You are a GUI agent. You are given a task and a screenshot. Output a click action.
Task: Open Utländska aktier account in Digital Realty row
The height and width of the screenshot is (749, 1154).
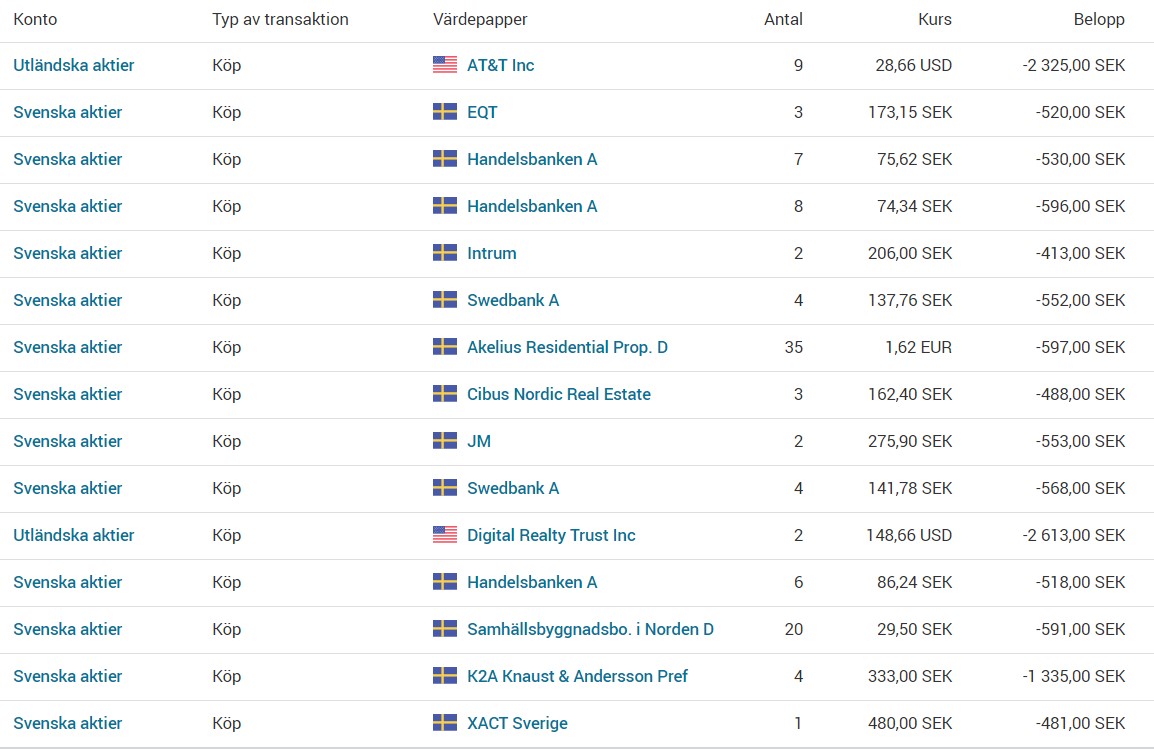(74, 535)
